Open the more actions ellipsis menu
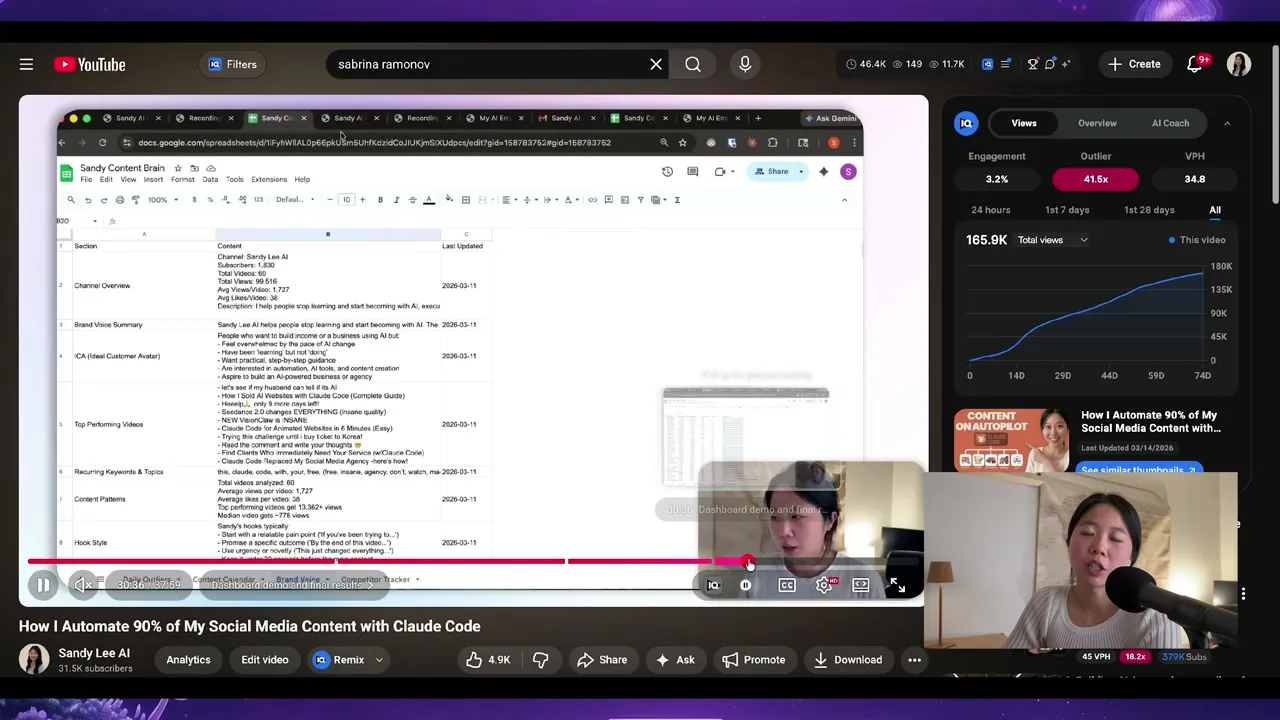 pyautogui.click(x=914, y=660)
